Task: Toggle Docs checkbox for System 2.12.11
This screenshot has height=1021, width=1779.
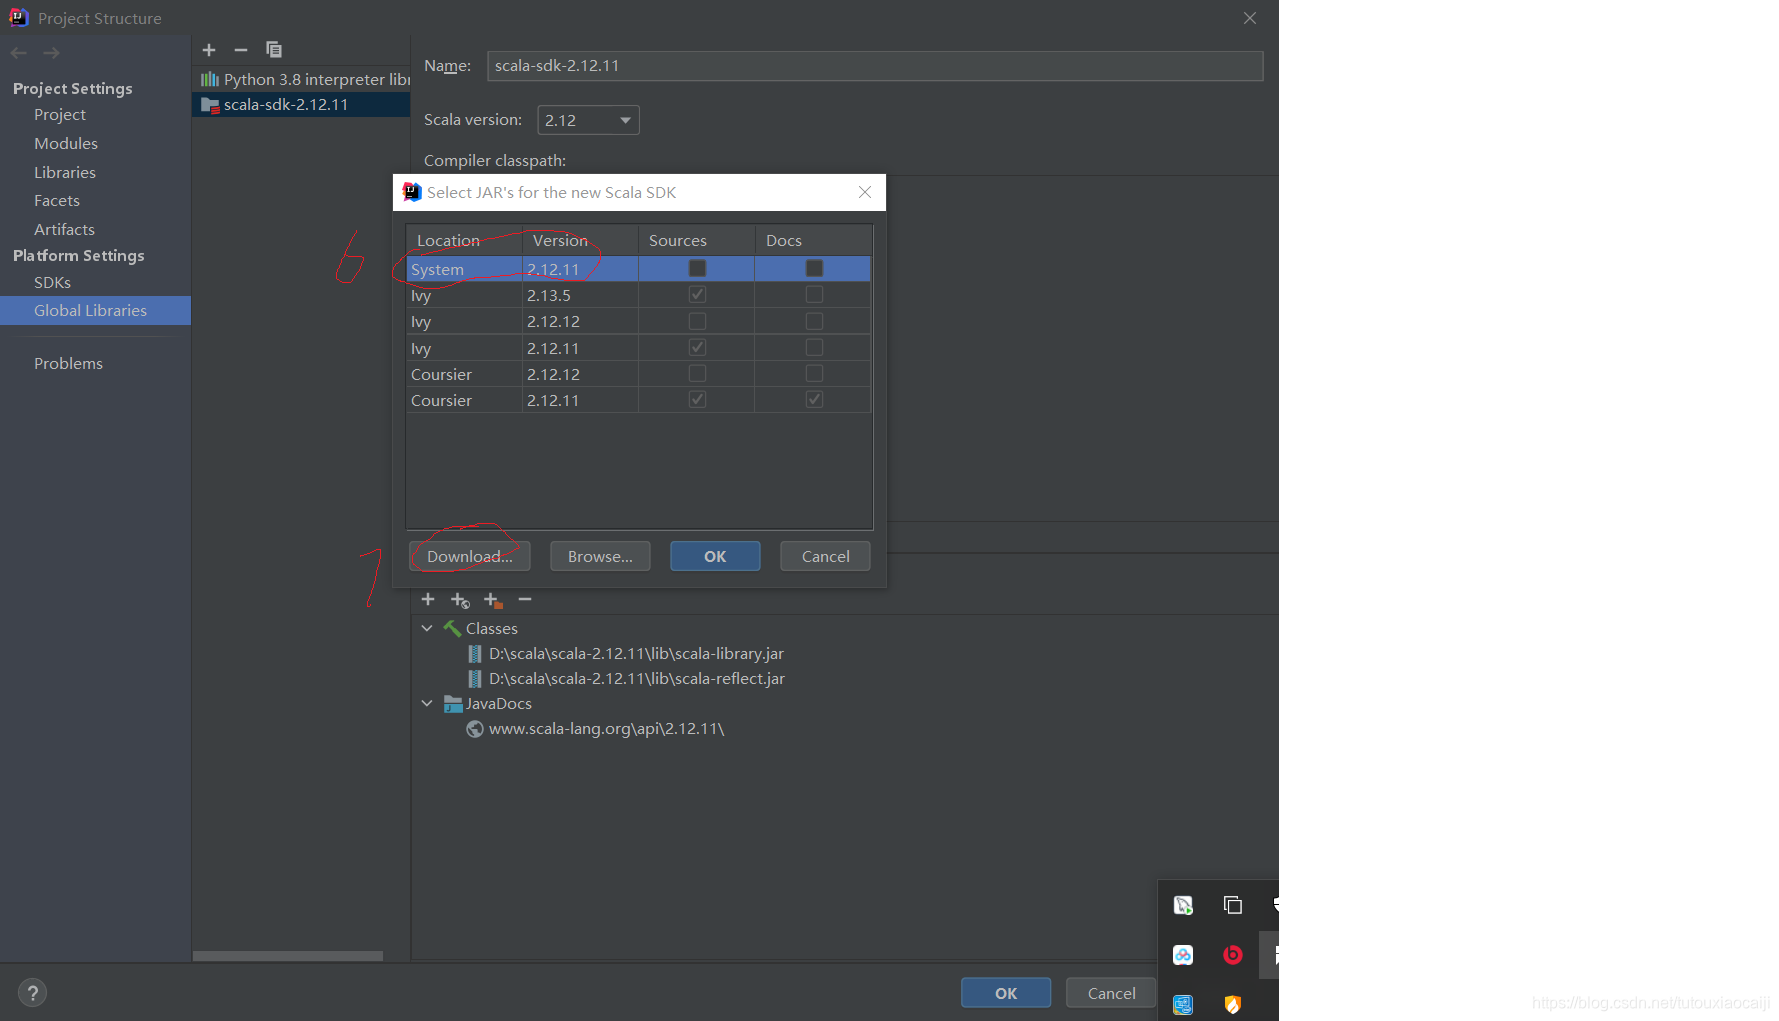Action: (814, 268)
